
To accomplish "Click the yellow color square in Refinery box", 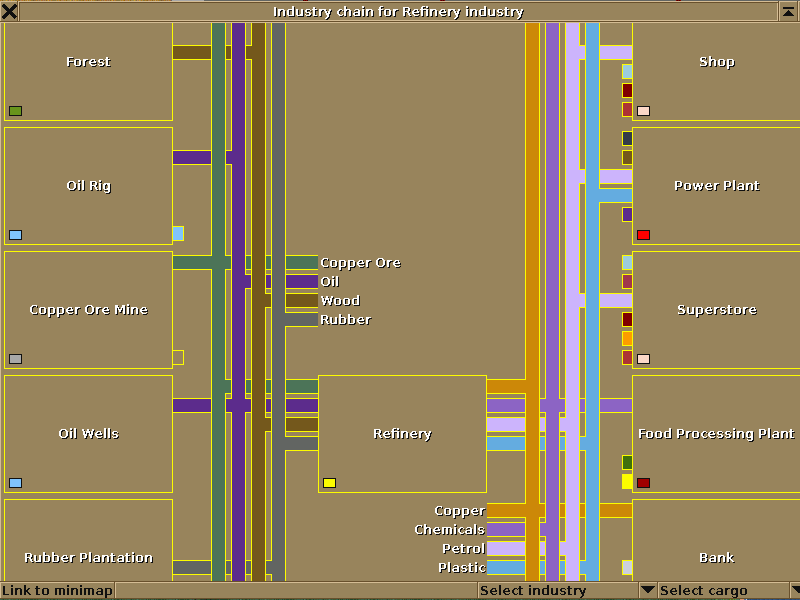I will tap(329, 483).
